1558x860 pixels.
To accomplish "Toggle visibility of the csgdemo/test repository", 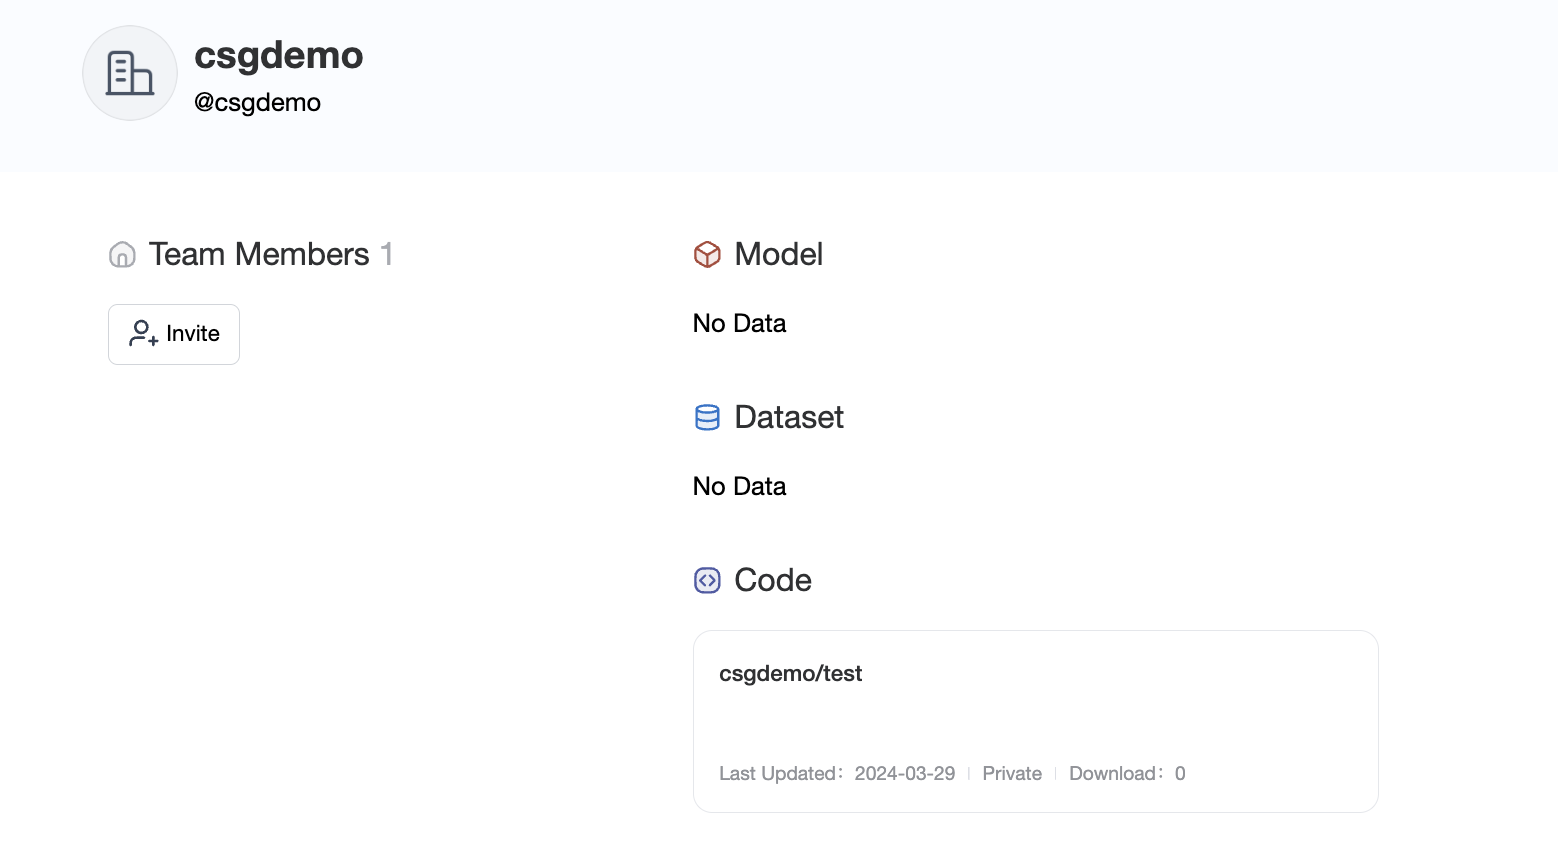I will coord(1011,773).
